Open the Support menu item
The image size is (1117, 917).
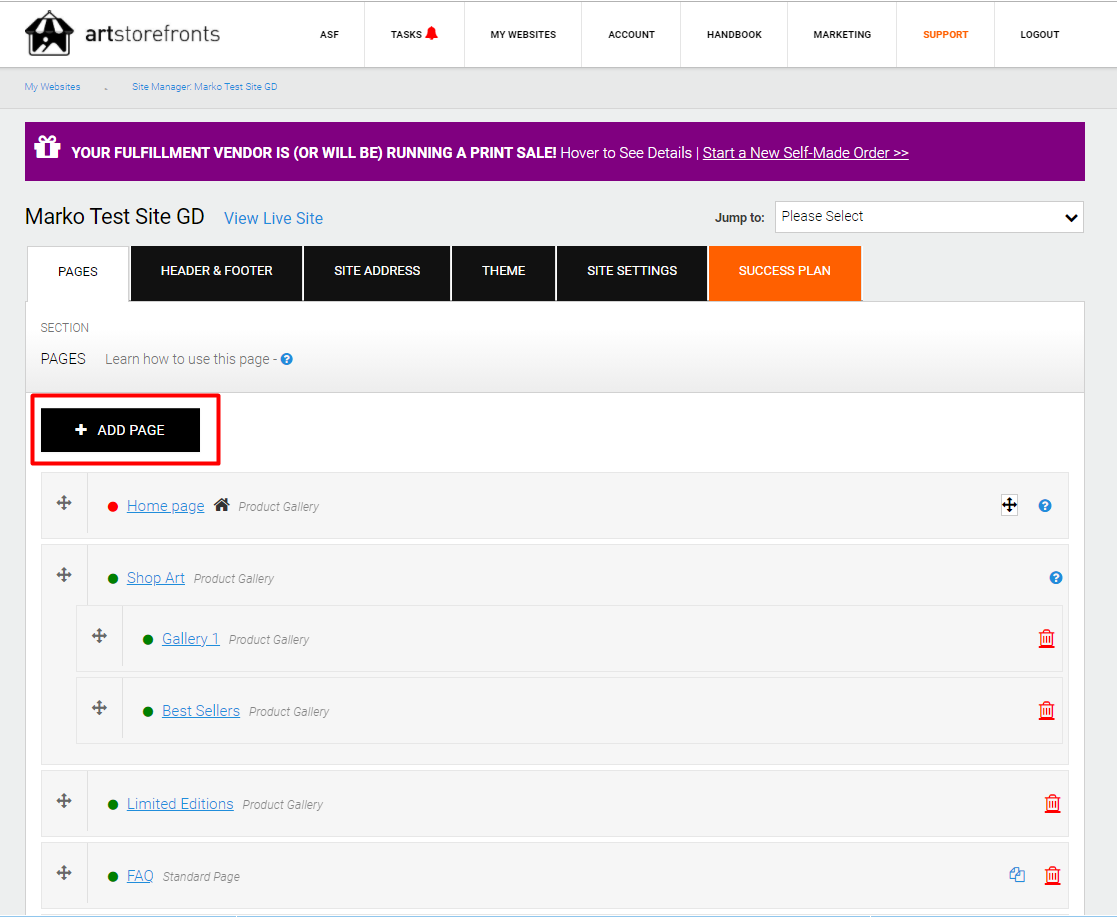tap(945, 34)
